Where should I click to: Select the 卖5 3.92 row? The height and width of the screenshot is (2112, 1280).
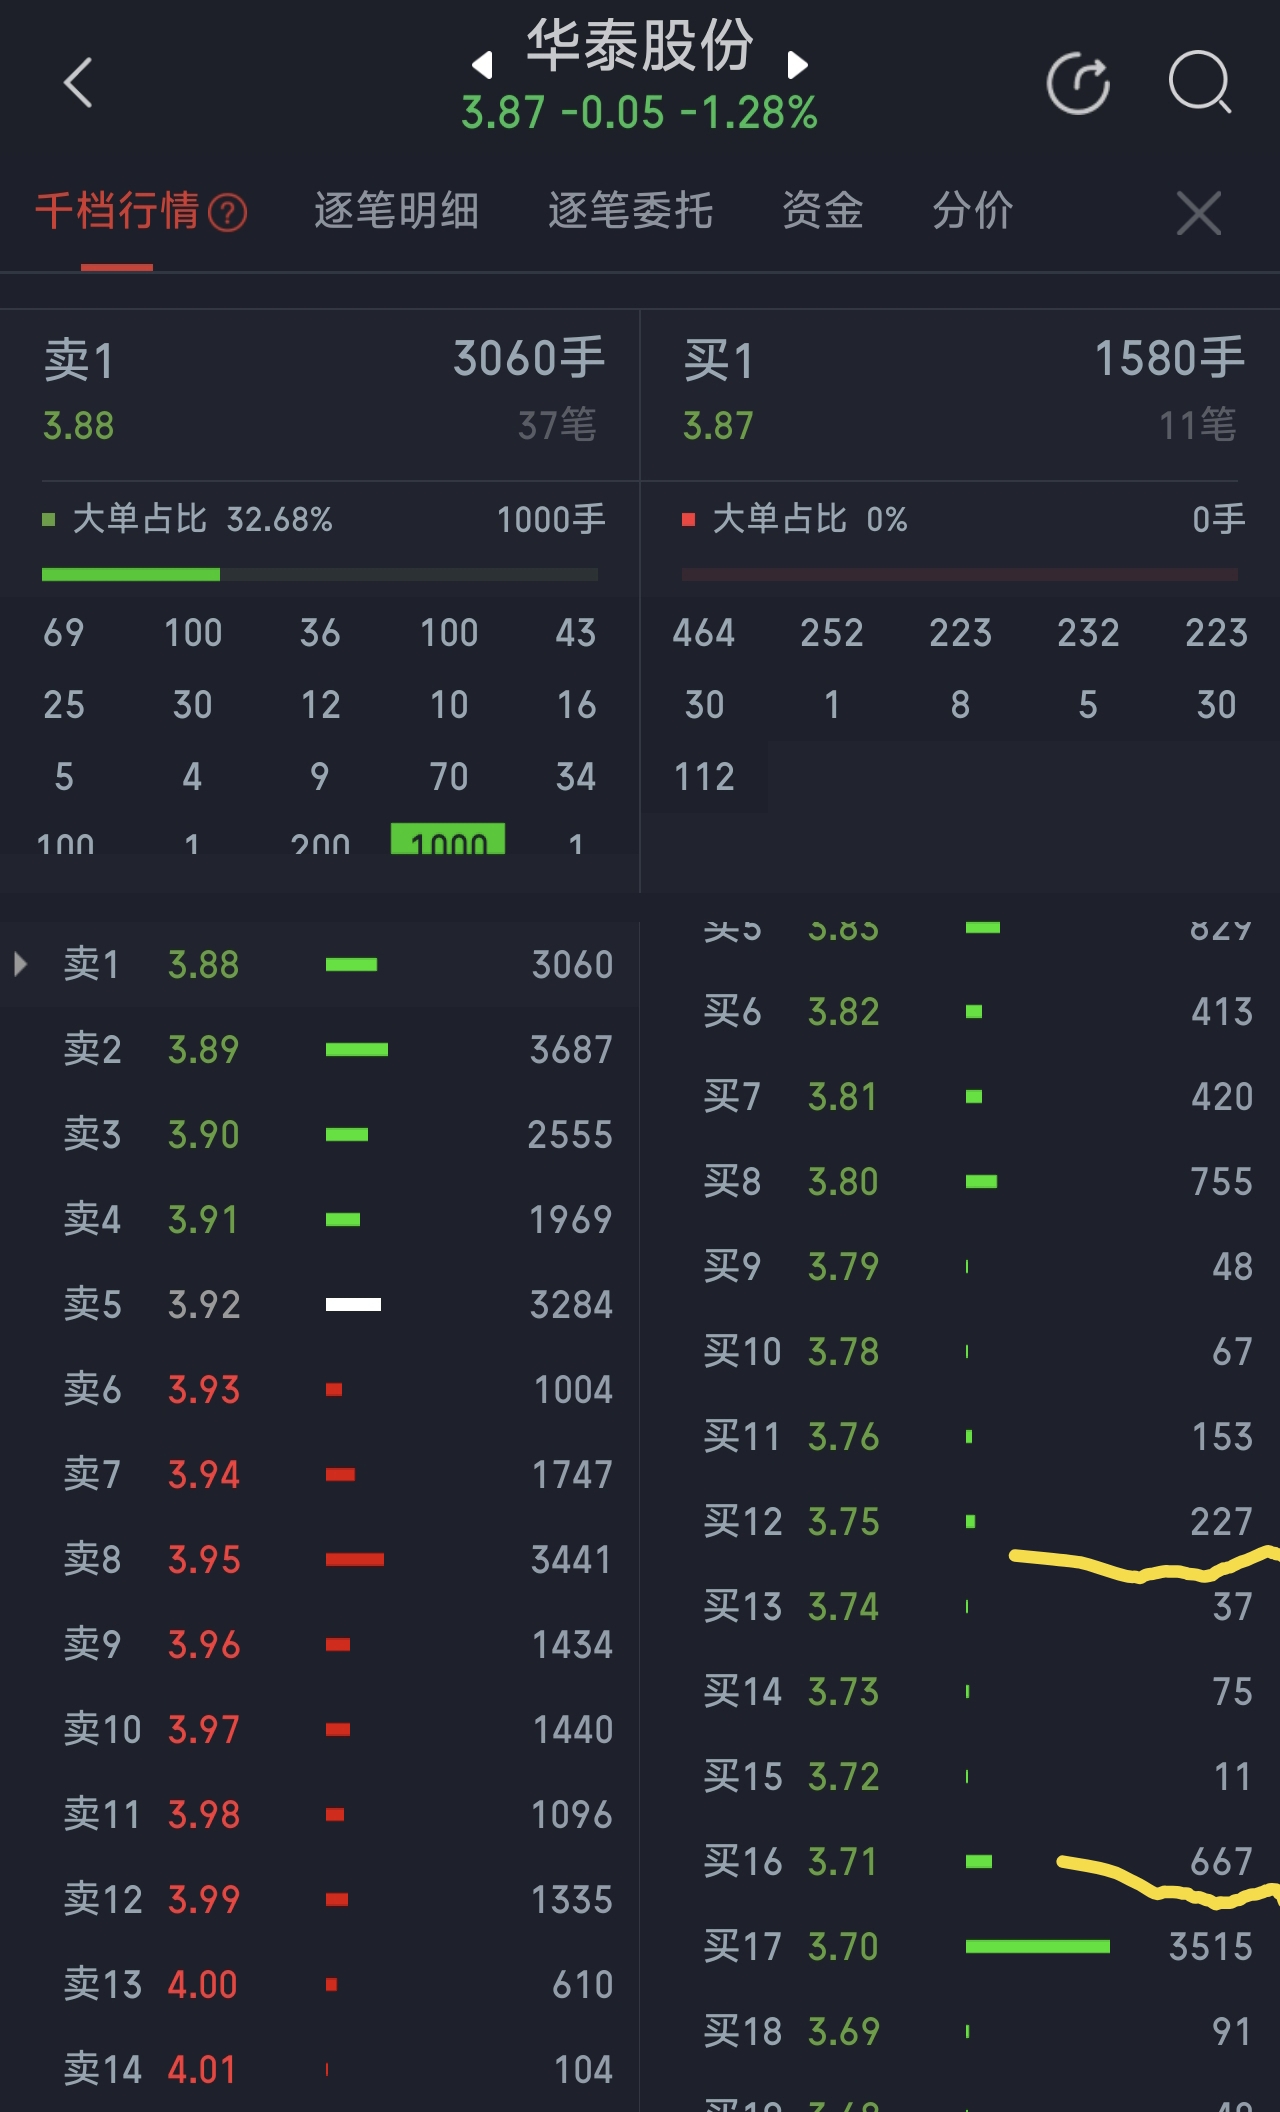pos(320,1304)
